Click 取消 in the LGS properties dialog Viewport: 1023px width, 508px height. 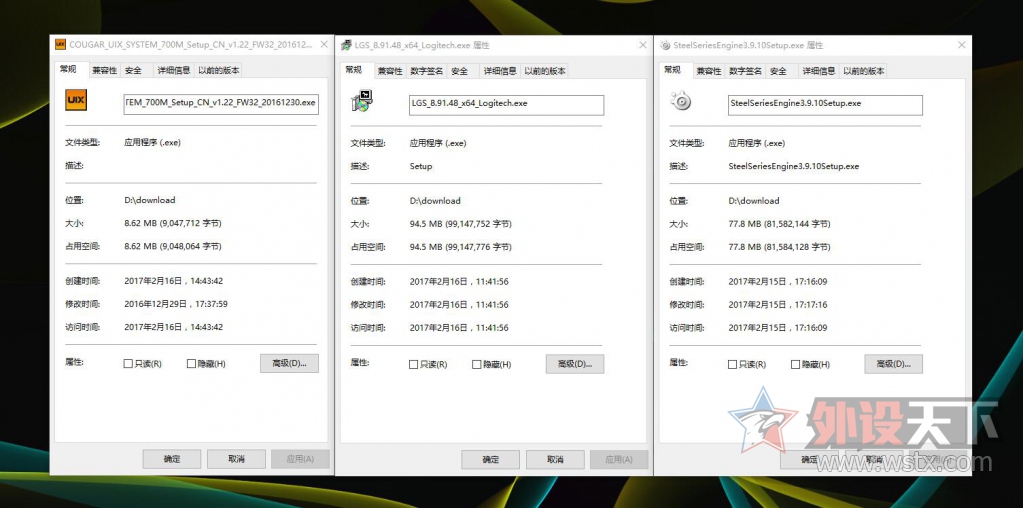tap(551, 459)
